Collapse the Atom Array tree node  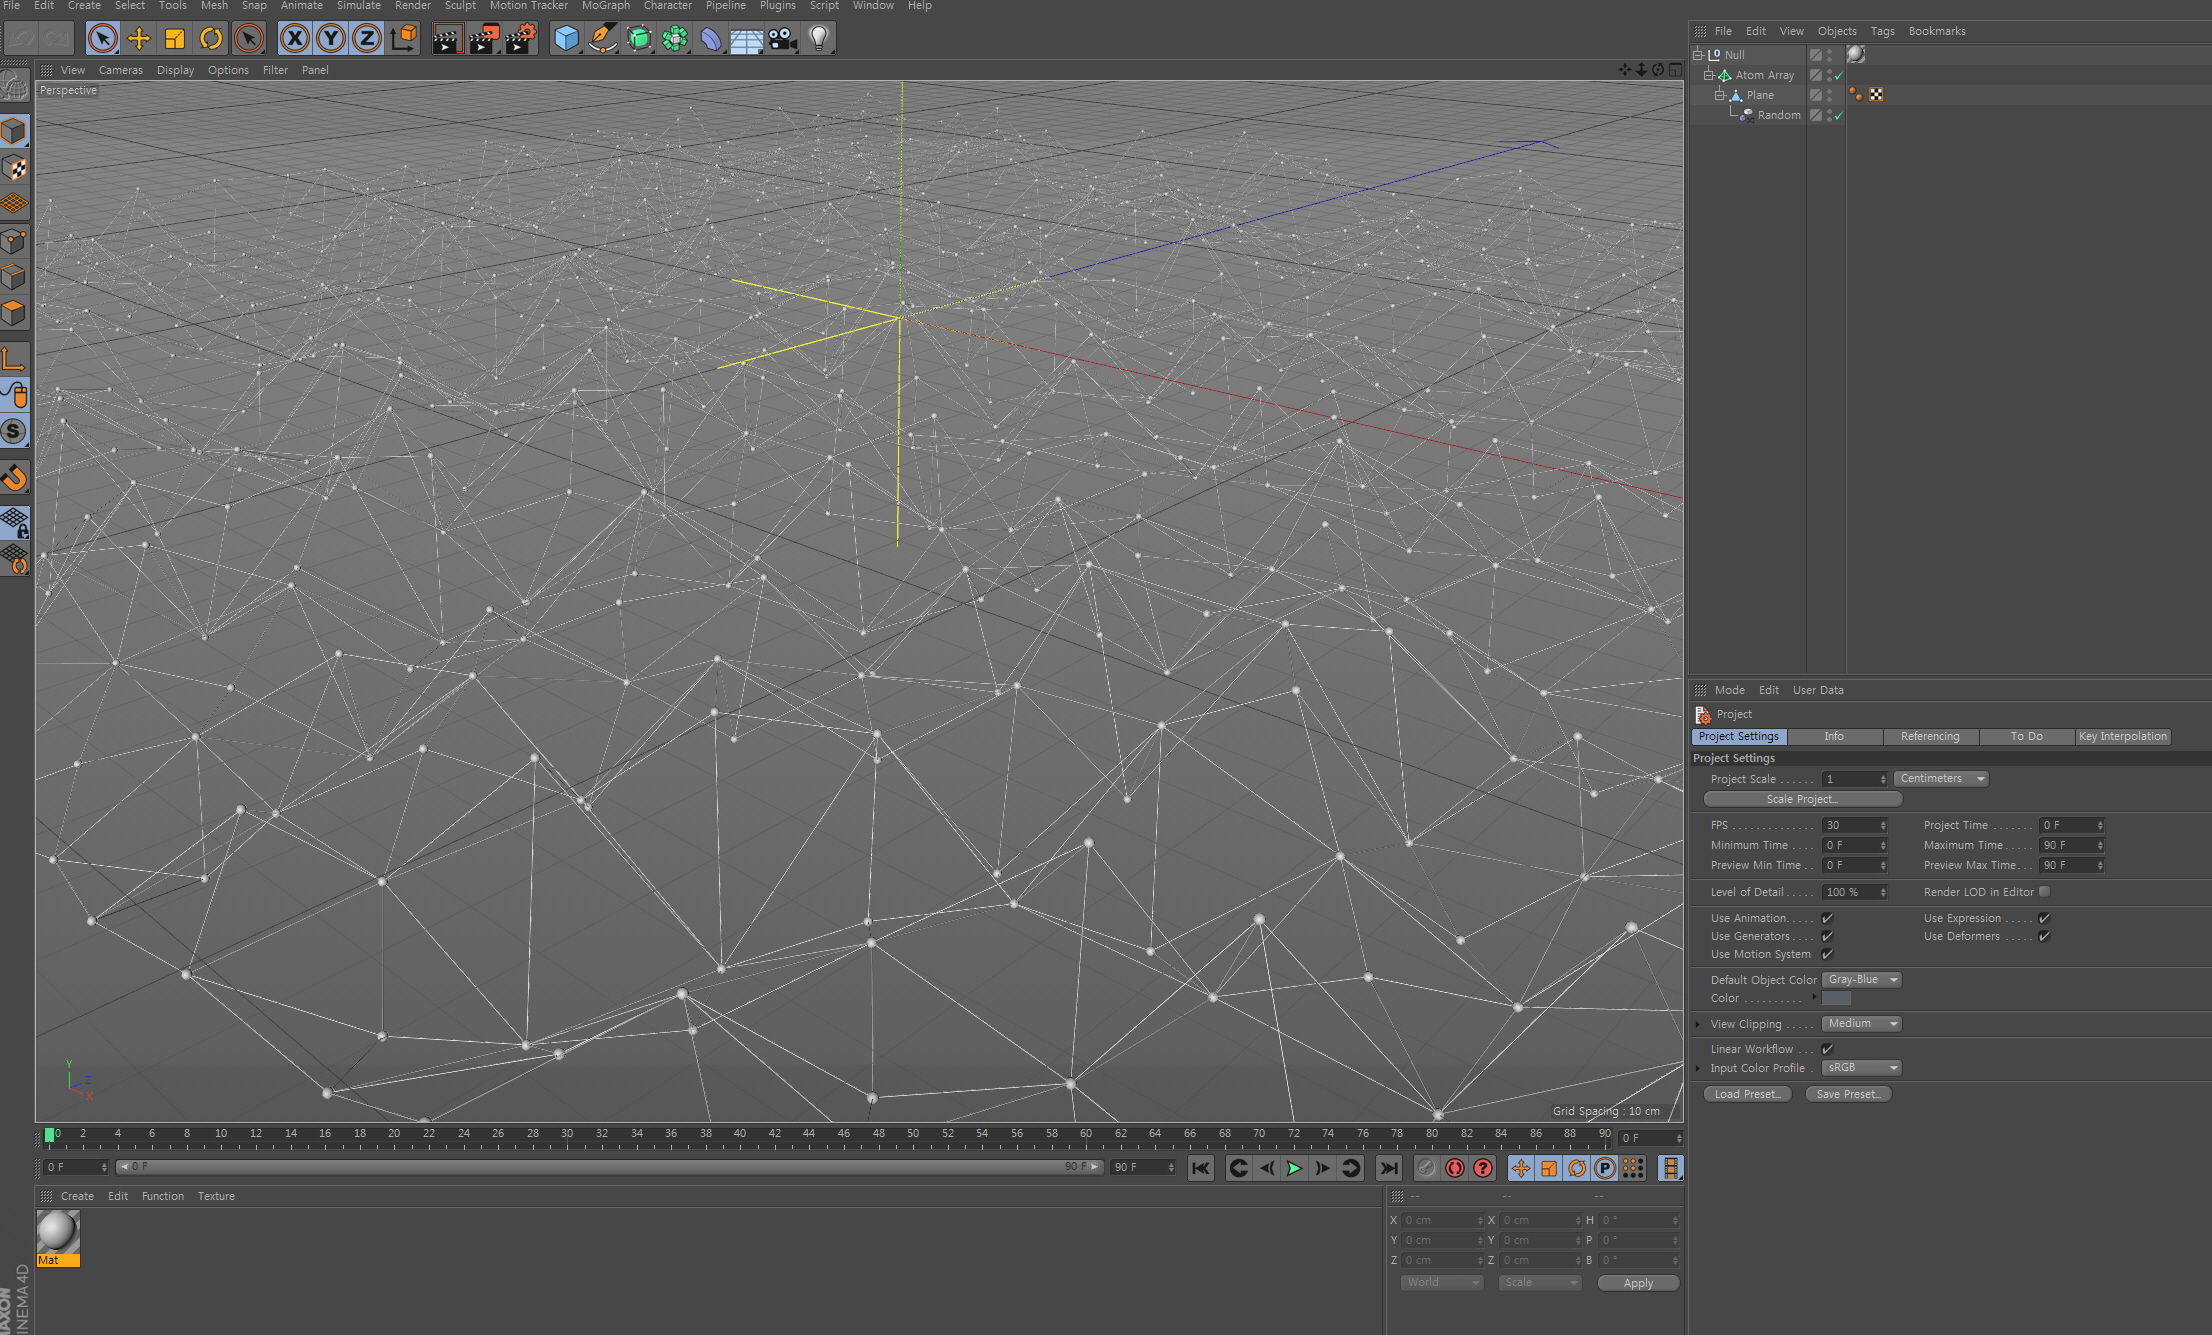[1709, 75]
